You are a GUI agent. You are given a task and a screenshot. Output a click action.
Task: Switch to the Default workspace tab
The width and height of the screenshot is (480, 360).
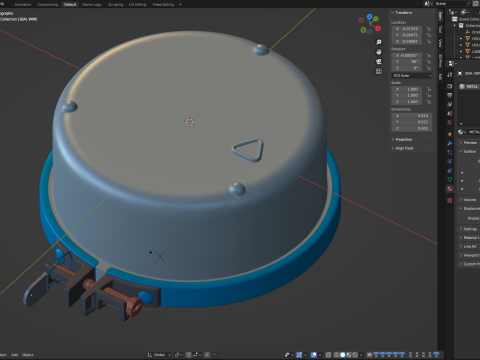click(x=70, y=4)
